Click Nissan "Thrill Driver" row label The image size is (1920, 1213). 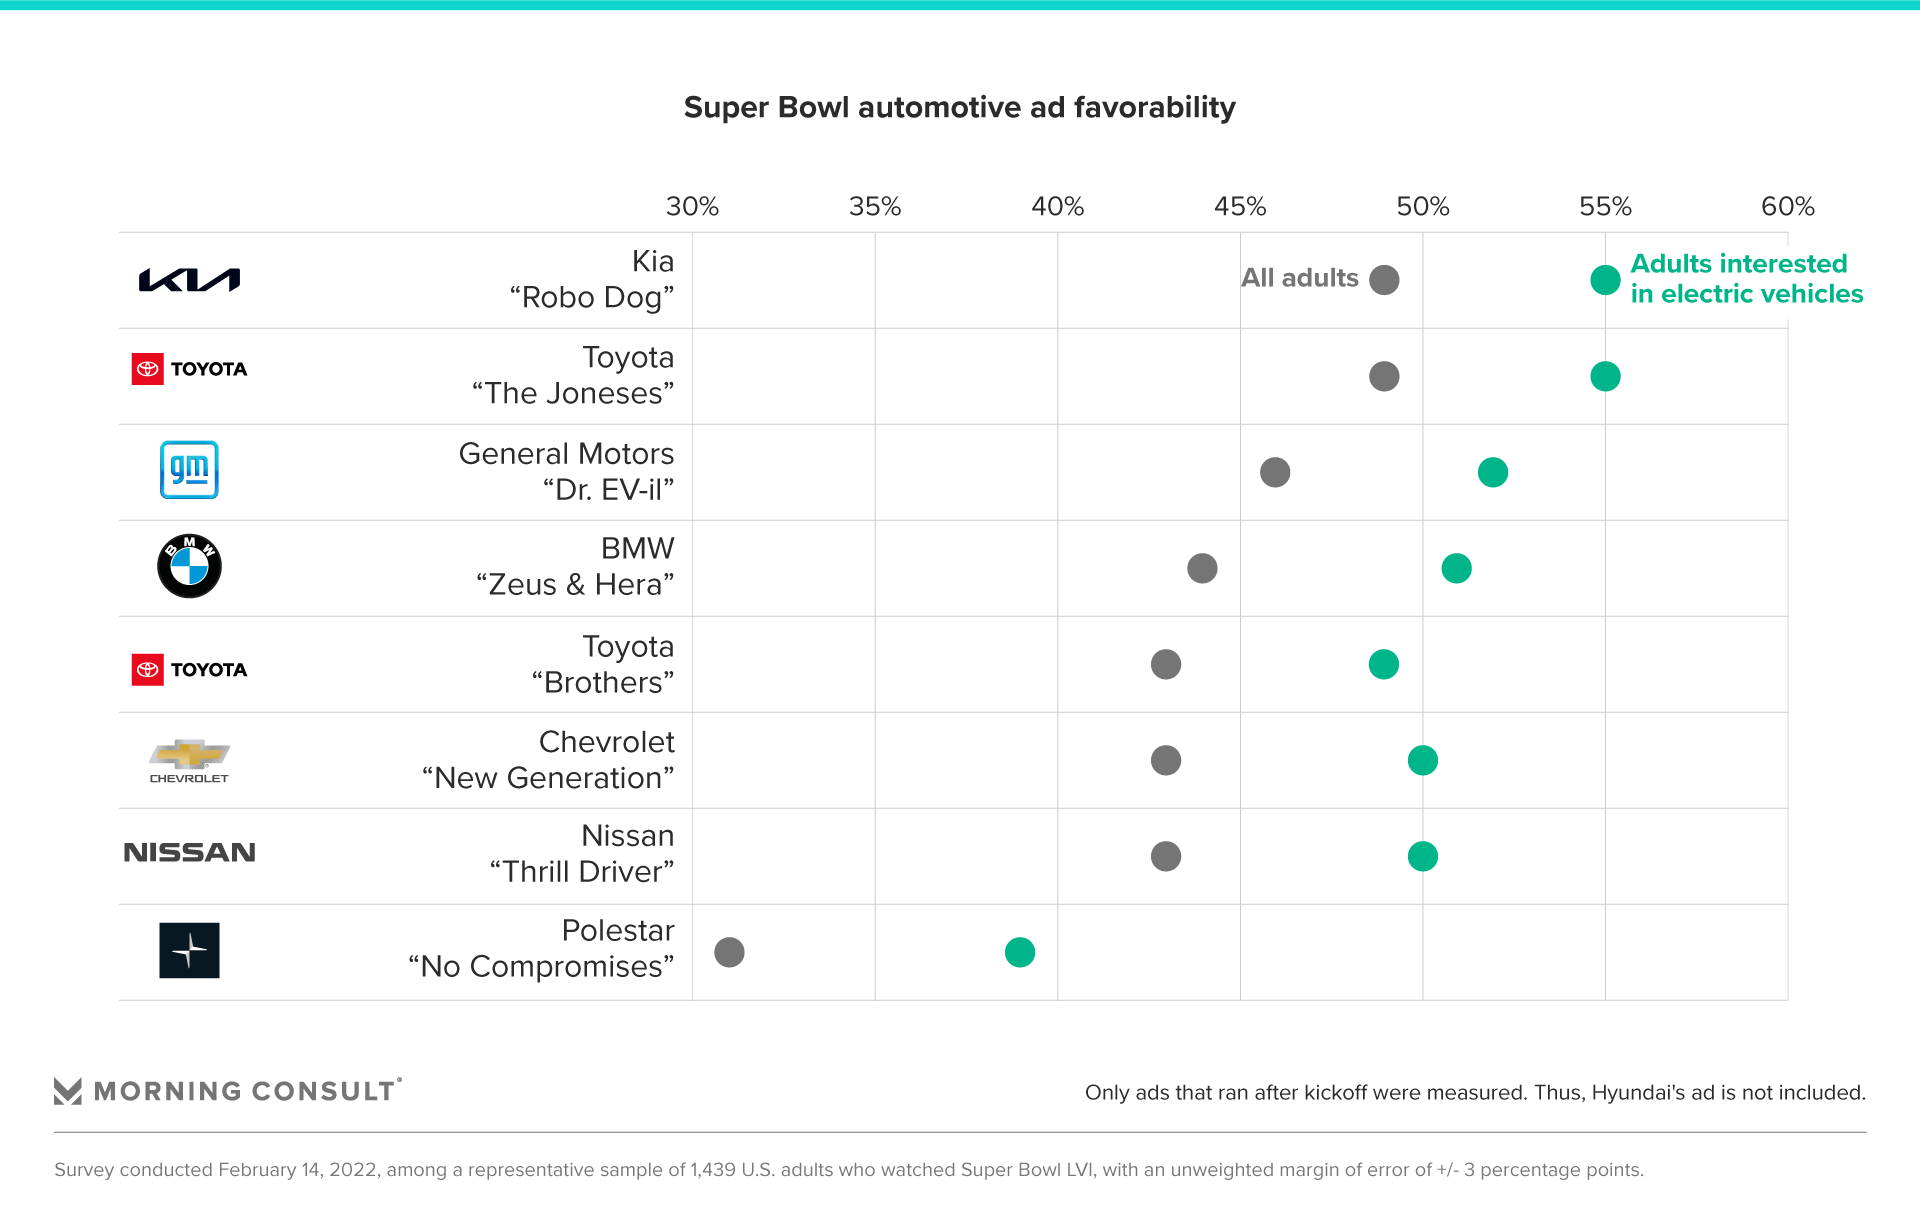click(x=582, y=853)
